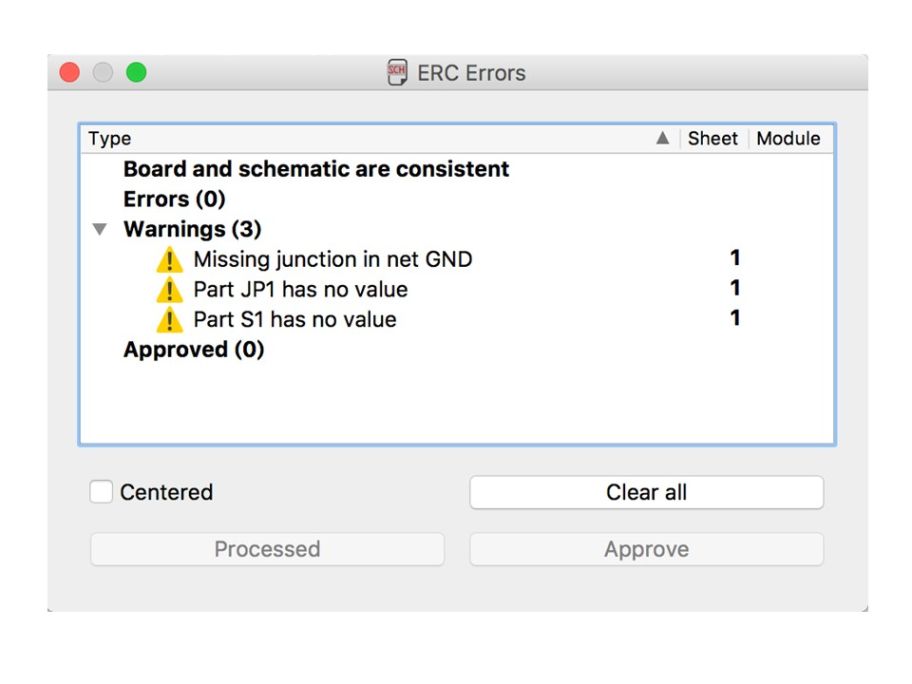
Task: Click the SCH schematic icon in title bar
Action: pos(397,73)
